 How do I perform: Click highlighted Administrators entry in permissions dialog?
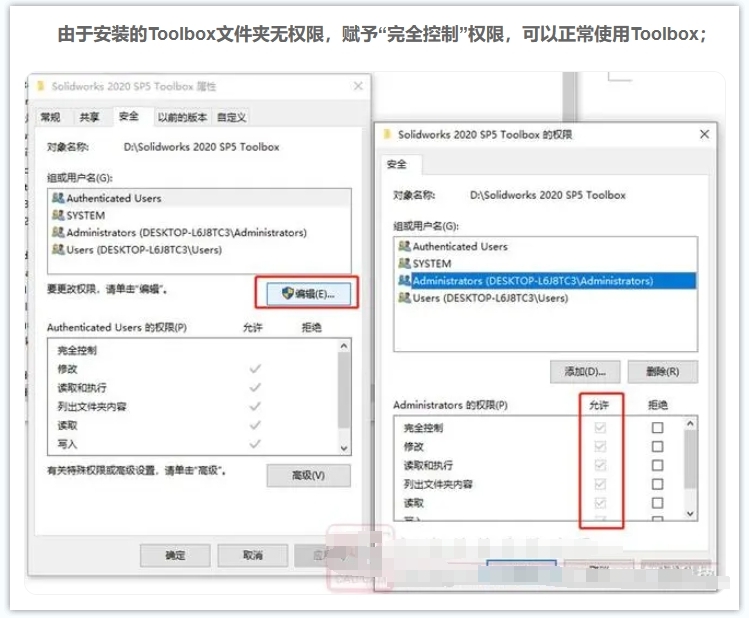pyautogui.click(x=532, y=281)
